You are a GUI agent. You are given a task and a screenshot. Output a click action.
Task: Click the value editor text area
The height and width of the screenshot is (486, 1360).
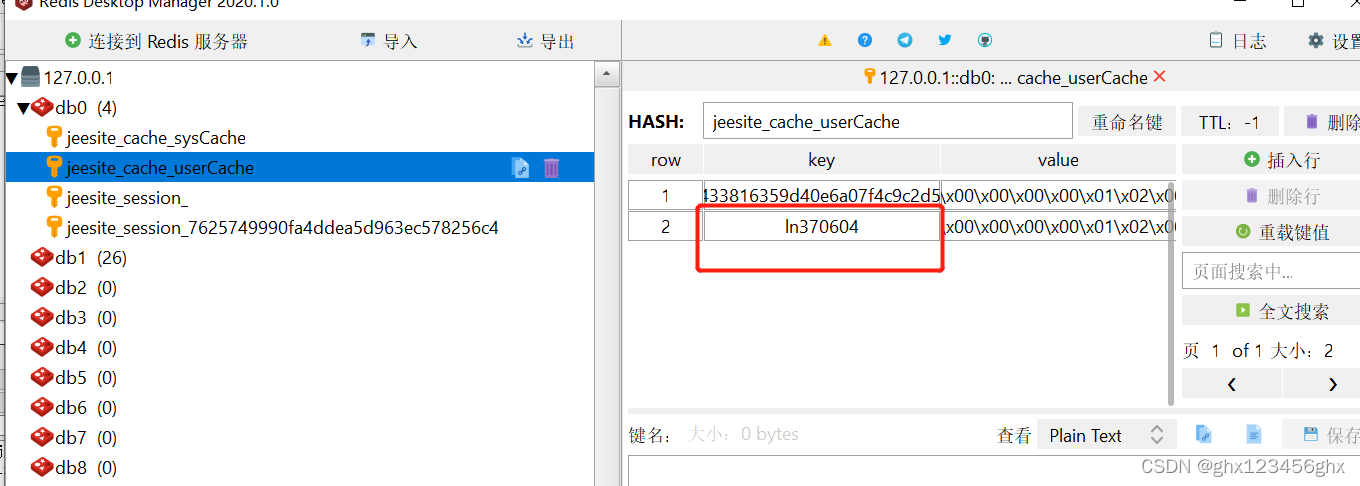pyautogui.click(x=994, y=470)
